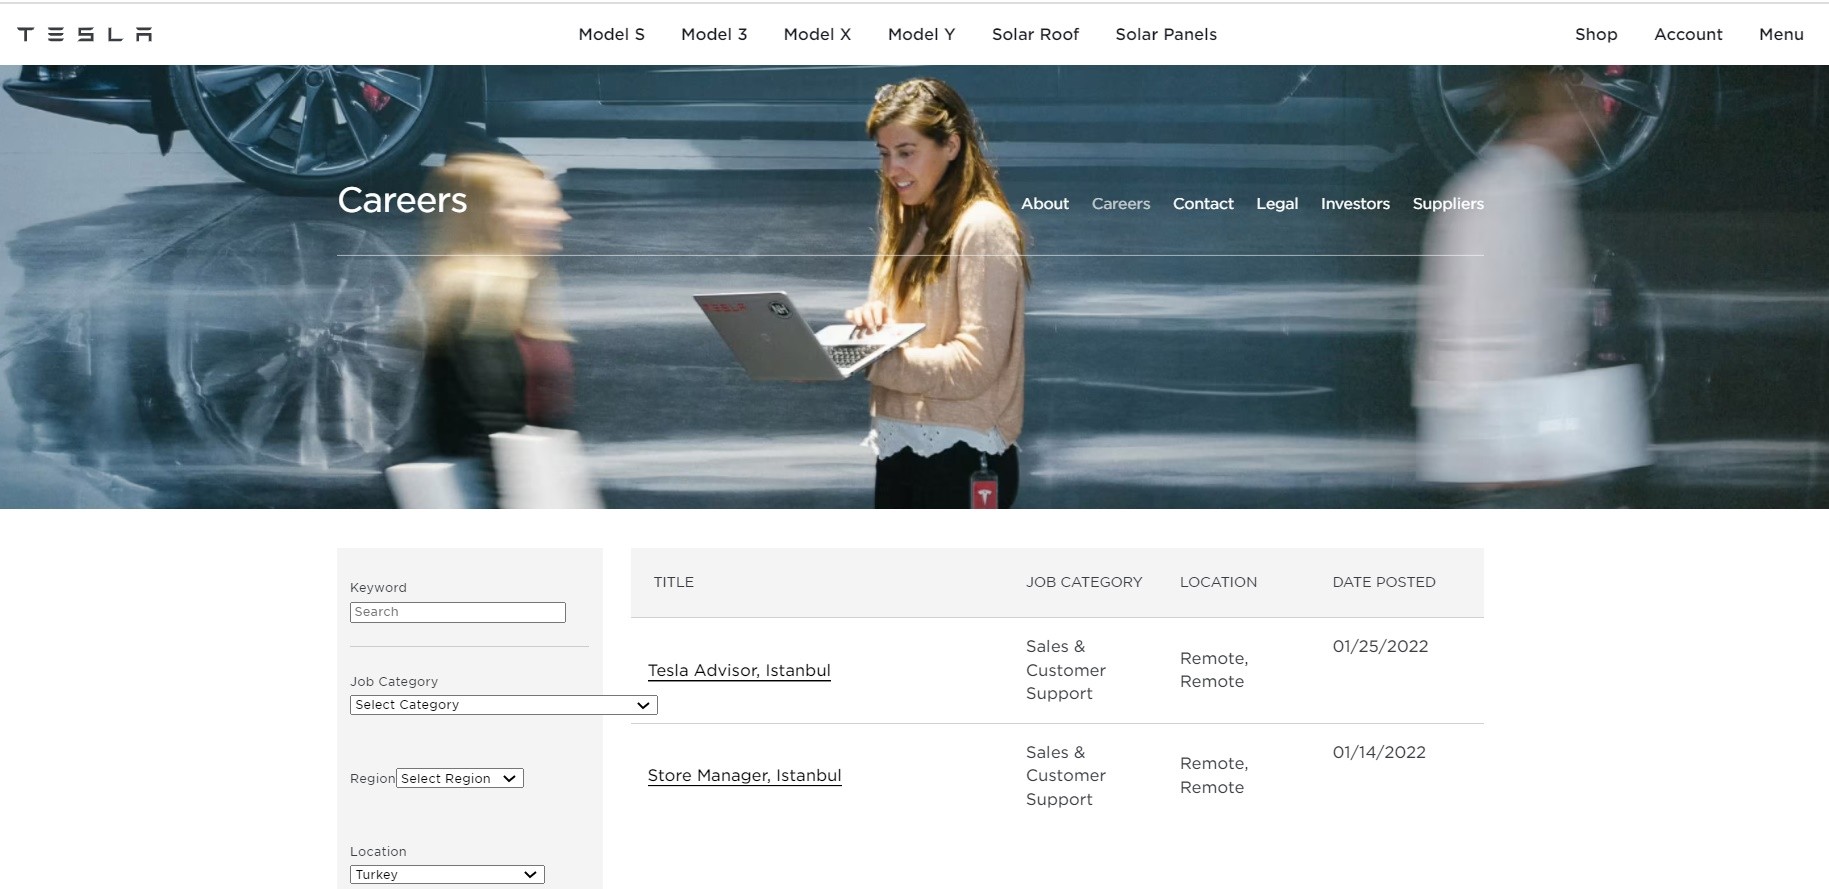This screenshot has width=1829, height=889.
Task: Go to Account page
Action: point(1688,34)
